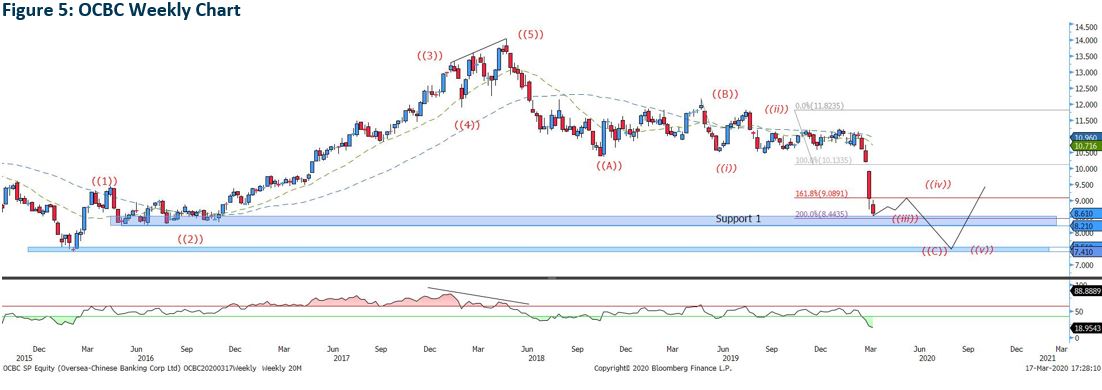Image resolution: width=1102 pixels, height=390 pixels.
Task: Select the ((2)) wave label
Action: coord(190,239)
